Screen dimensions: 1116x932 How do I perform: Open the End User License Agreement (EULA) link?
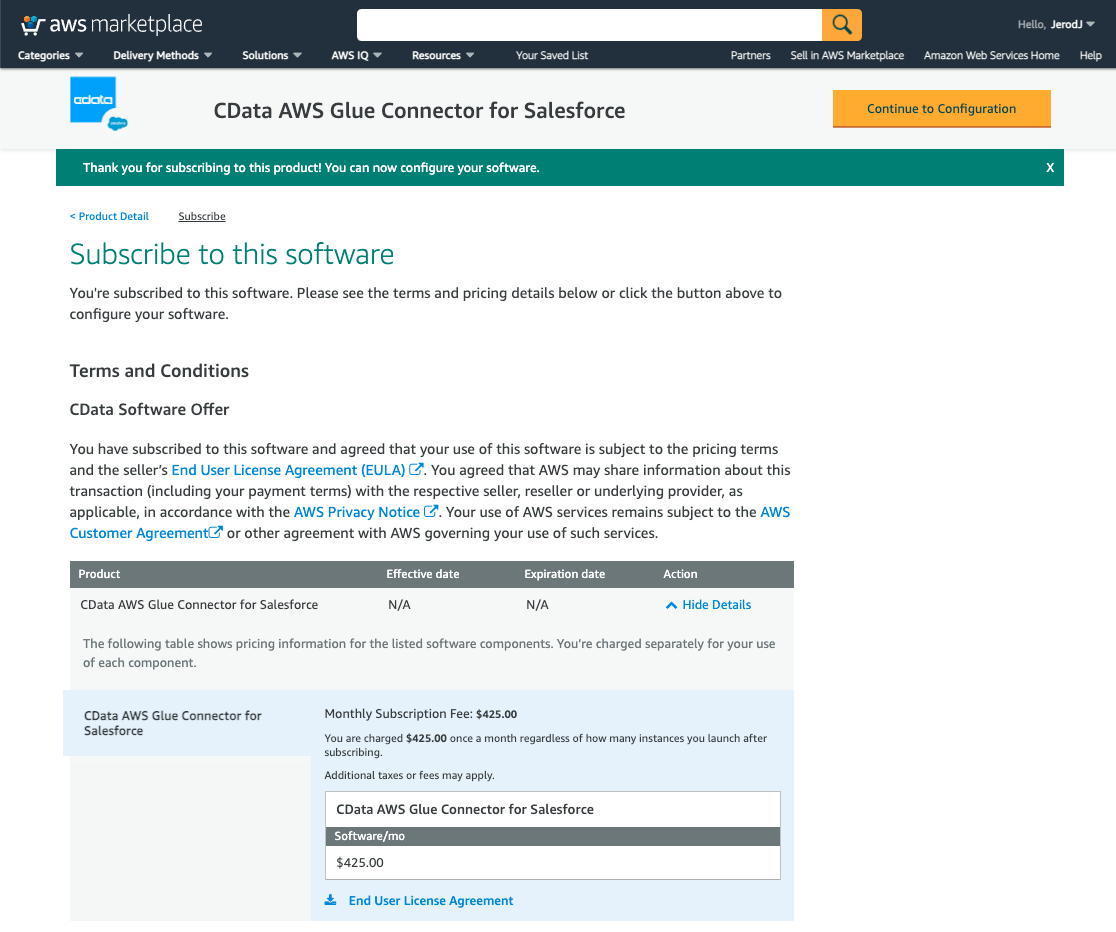click(288, 470)
